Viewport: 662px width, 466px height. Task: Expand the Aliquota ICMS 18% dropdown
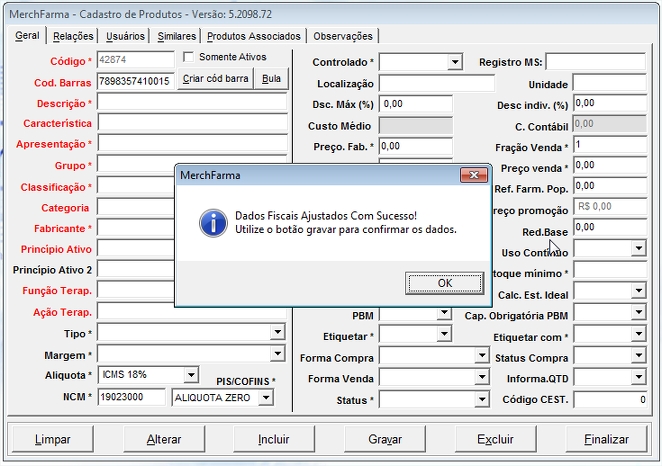click(190, 375)
